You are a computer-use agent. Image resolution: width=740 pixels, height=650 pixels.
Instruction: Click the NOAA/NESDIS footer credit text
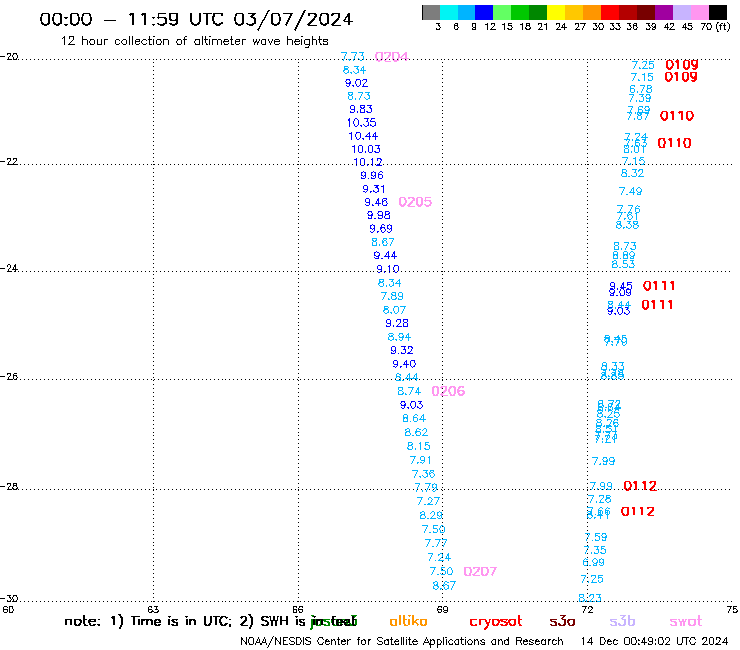(402, 642)
